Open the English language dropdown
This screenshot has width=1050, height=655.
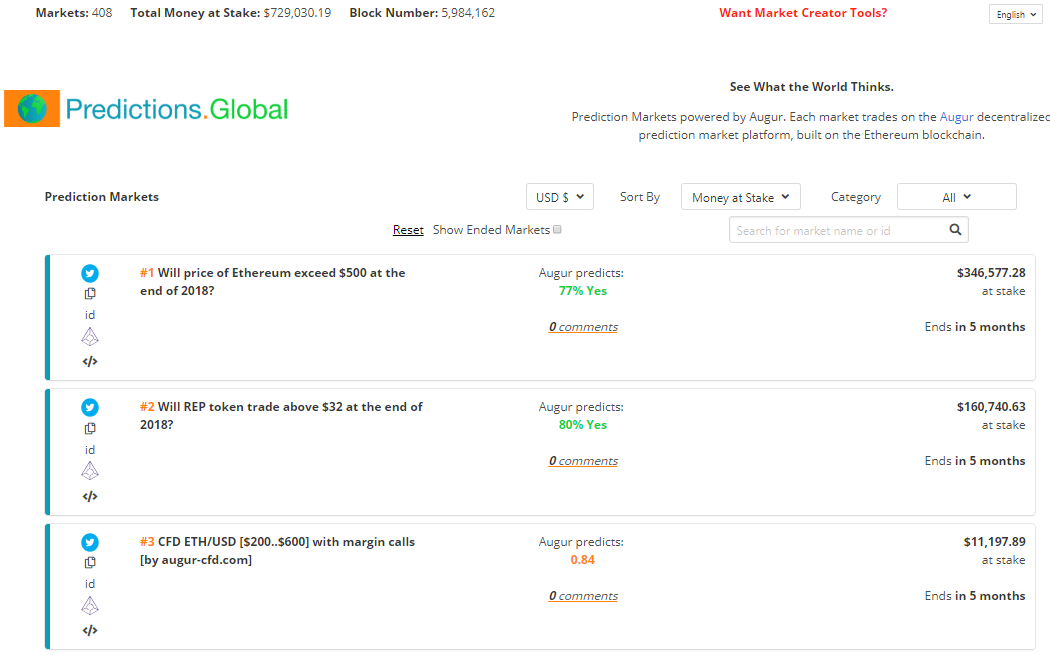[x=1016, y=14]
